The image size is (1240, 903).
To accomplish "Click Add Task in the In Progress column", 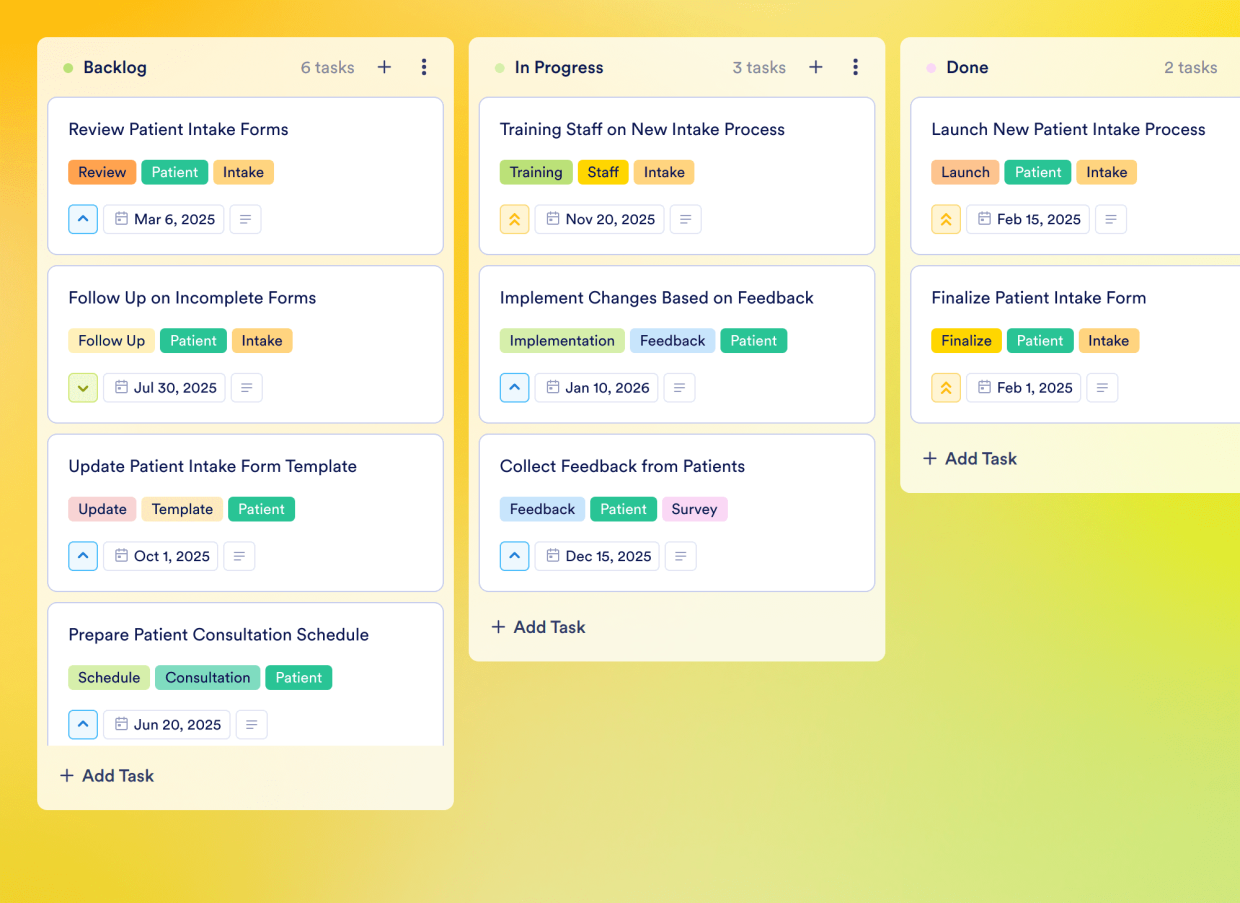I will (x=538, y=627).
